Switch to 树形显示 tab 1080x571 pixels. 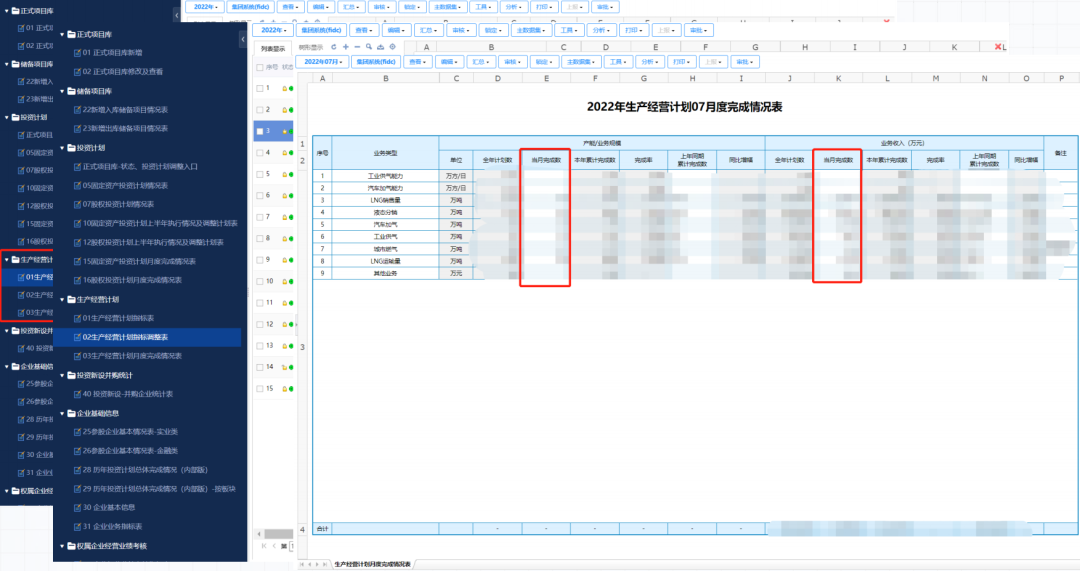point(311,48)
